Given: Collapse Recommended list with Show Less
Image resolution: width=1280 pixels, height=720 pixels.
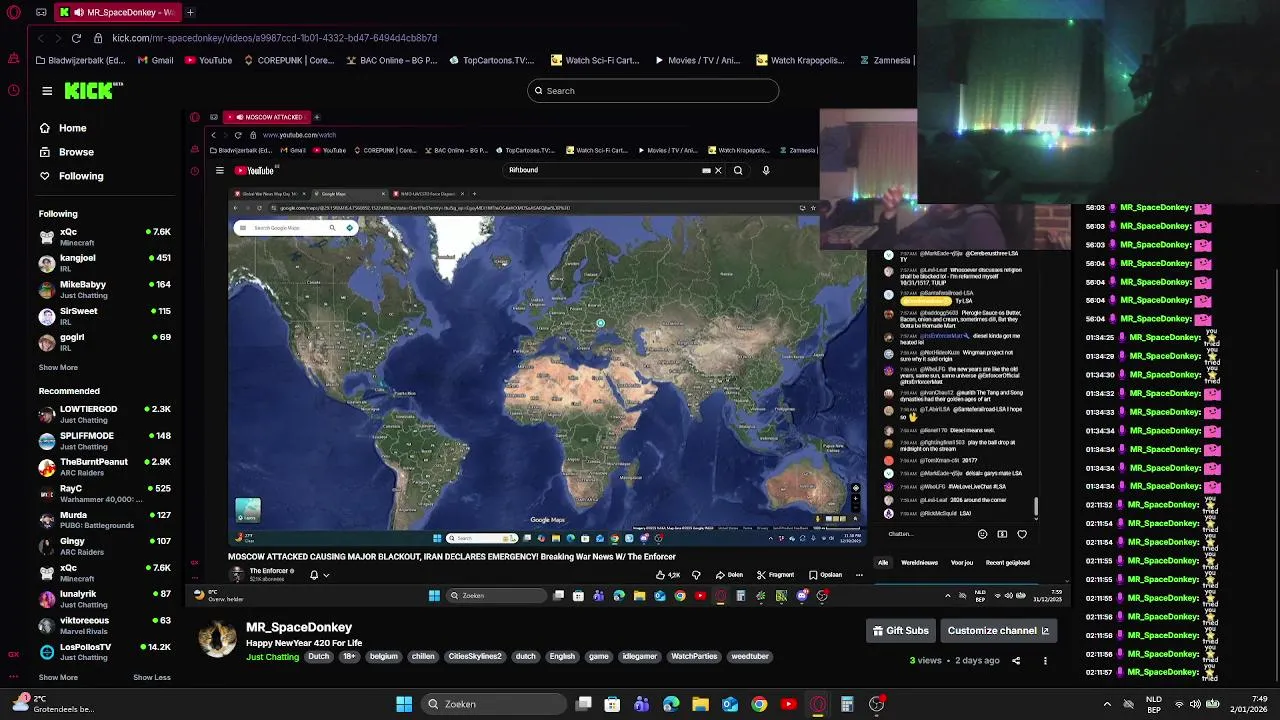Looking at the screenshot, I should pos(152,678).
